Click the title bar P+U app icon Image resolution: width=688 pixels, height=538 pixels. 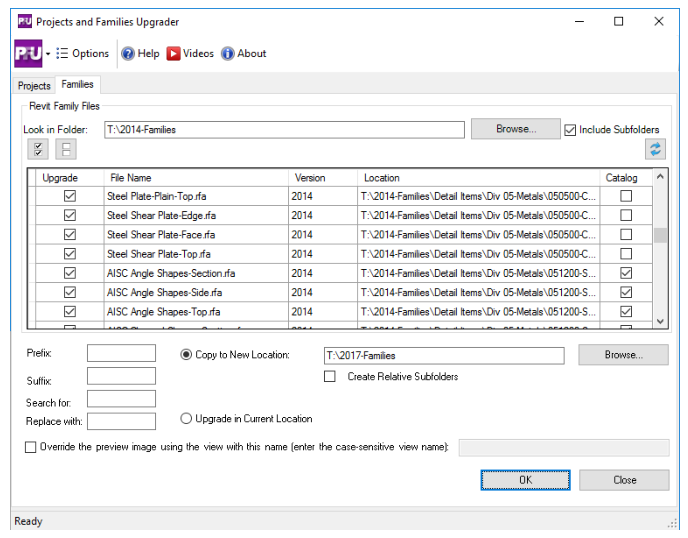pos(25,21)
